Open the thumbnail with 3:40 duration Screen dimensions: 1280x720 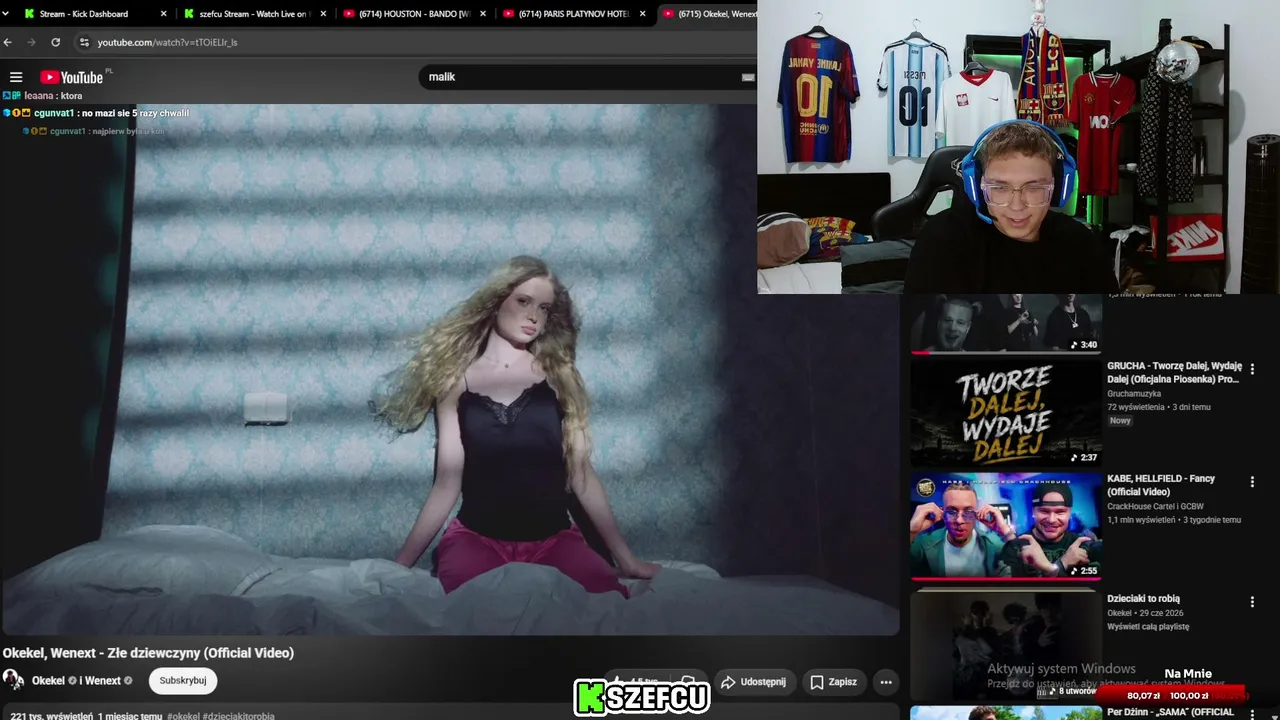(1005, 324)
